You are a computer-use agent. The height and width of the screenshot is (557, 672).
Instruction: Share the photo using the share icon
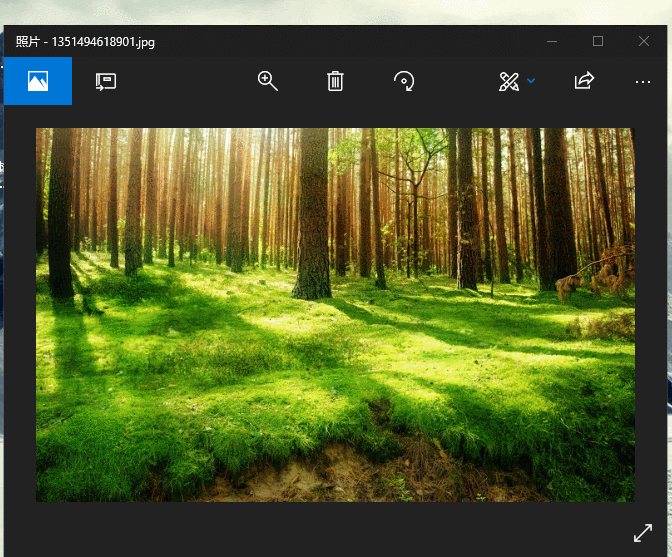point(584,81)
